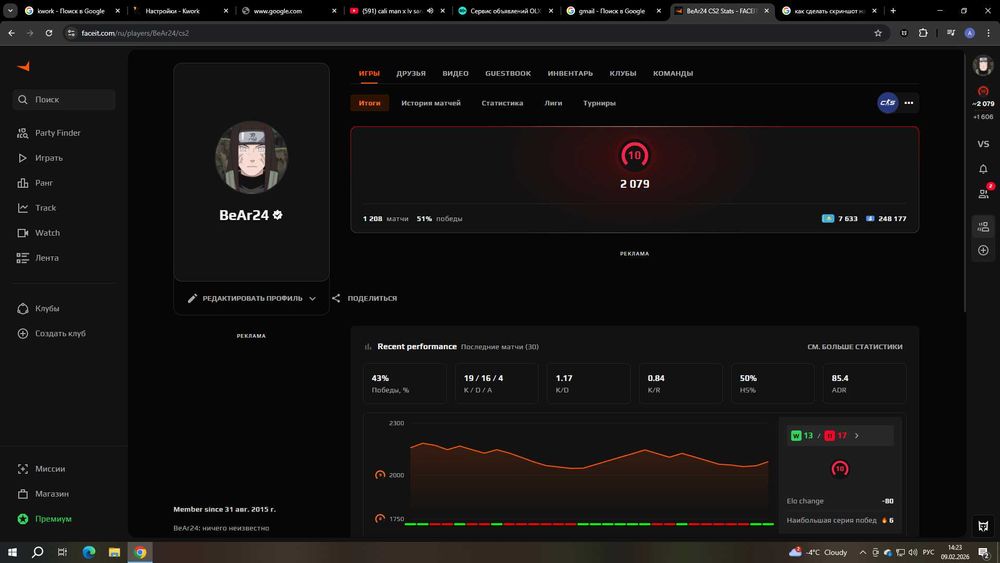The height and width of the screenshot is (563, 1000).
Task: Open Microsoft Edge from taskbar
Action: (89, 552)
